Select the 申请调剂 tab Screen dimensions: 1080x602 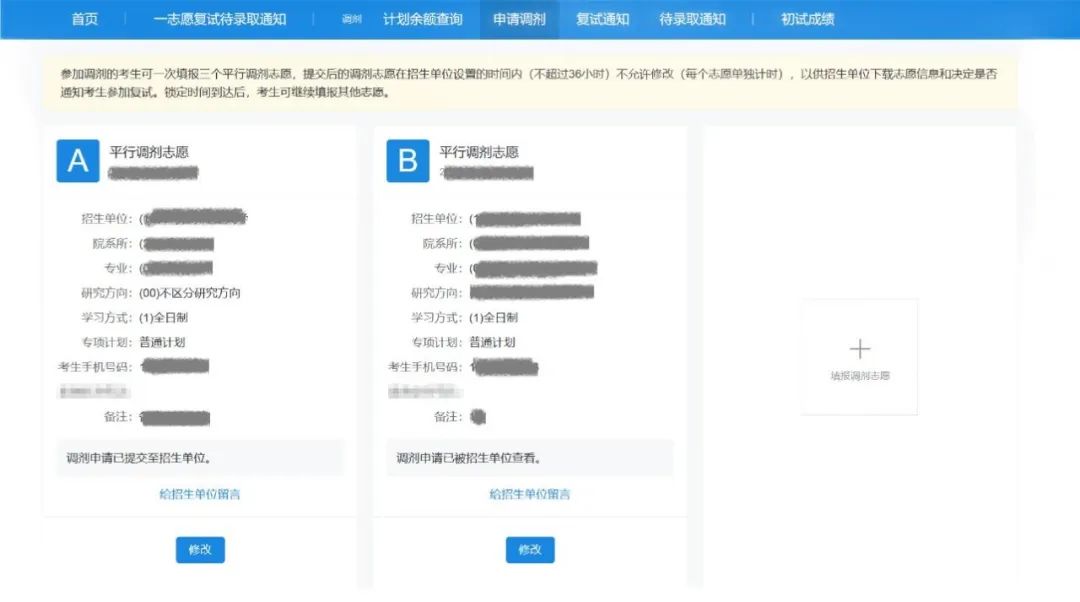(522, 18)
